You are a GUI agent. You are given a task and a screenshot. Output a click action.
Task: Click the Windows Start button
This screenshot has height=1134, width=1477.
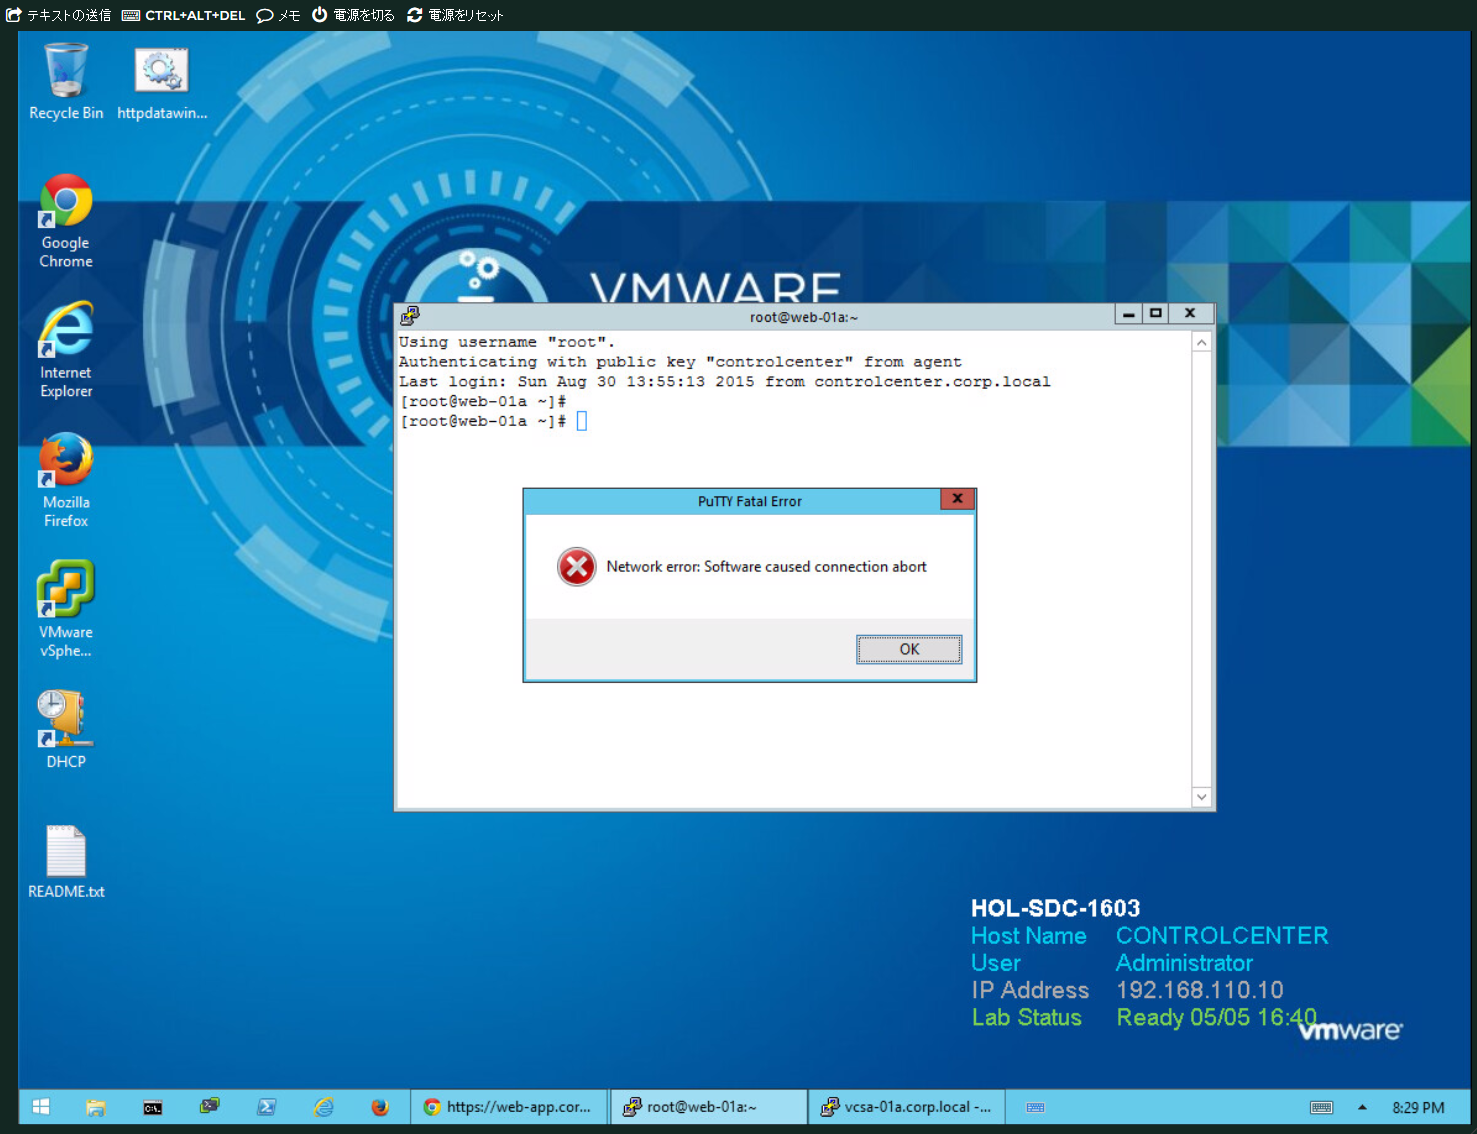(41, 1107)
